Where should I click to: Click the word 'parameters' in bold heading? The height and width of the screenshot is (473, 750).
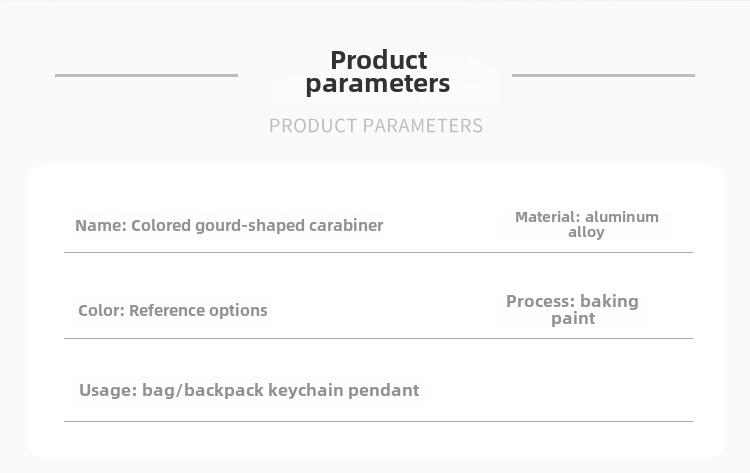tap(378, 84)
